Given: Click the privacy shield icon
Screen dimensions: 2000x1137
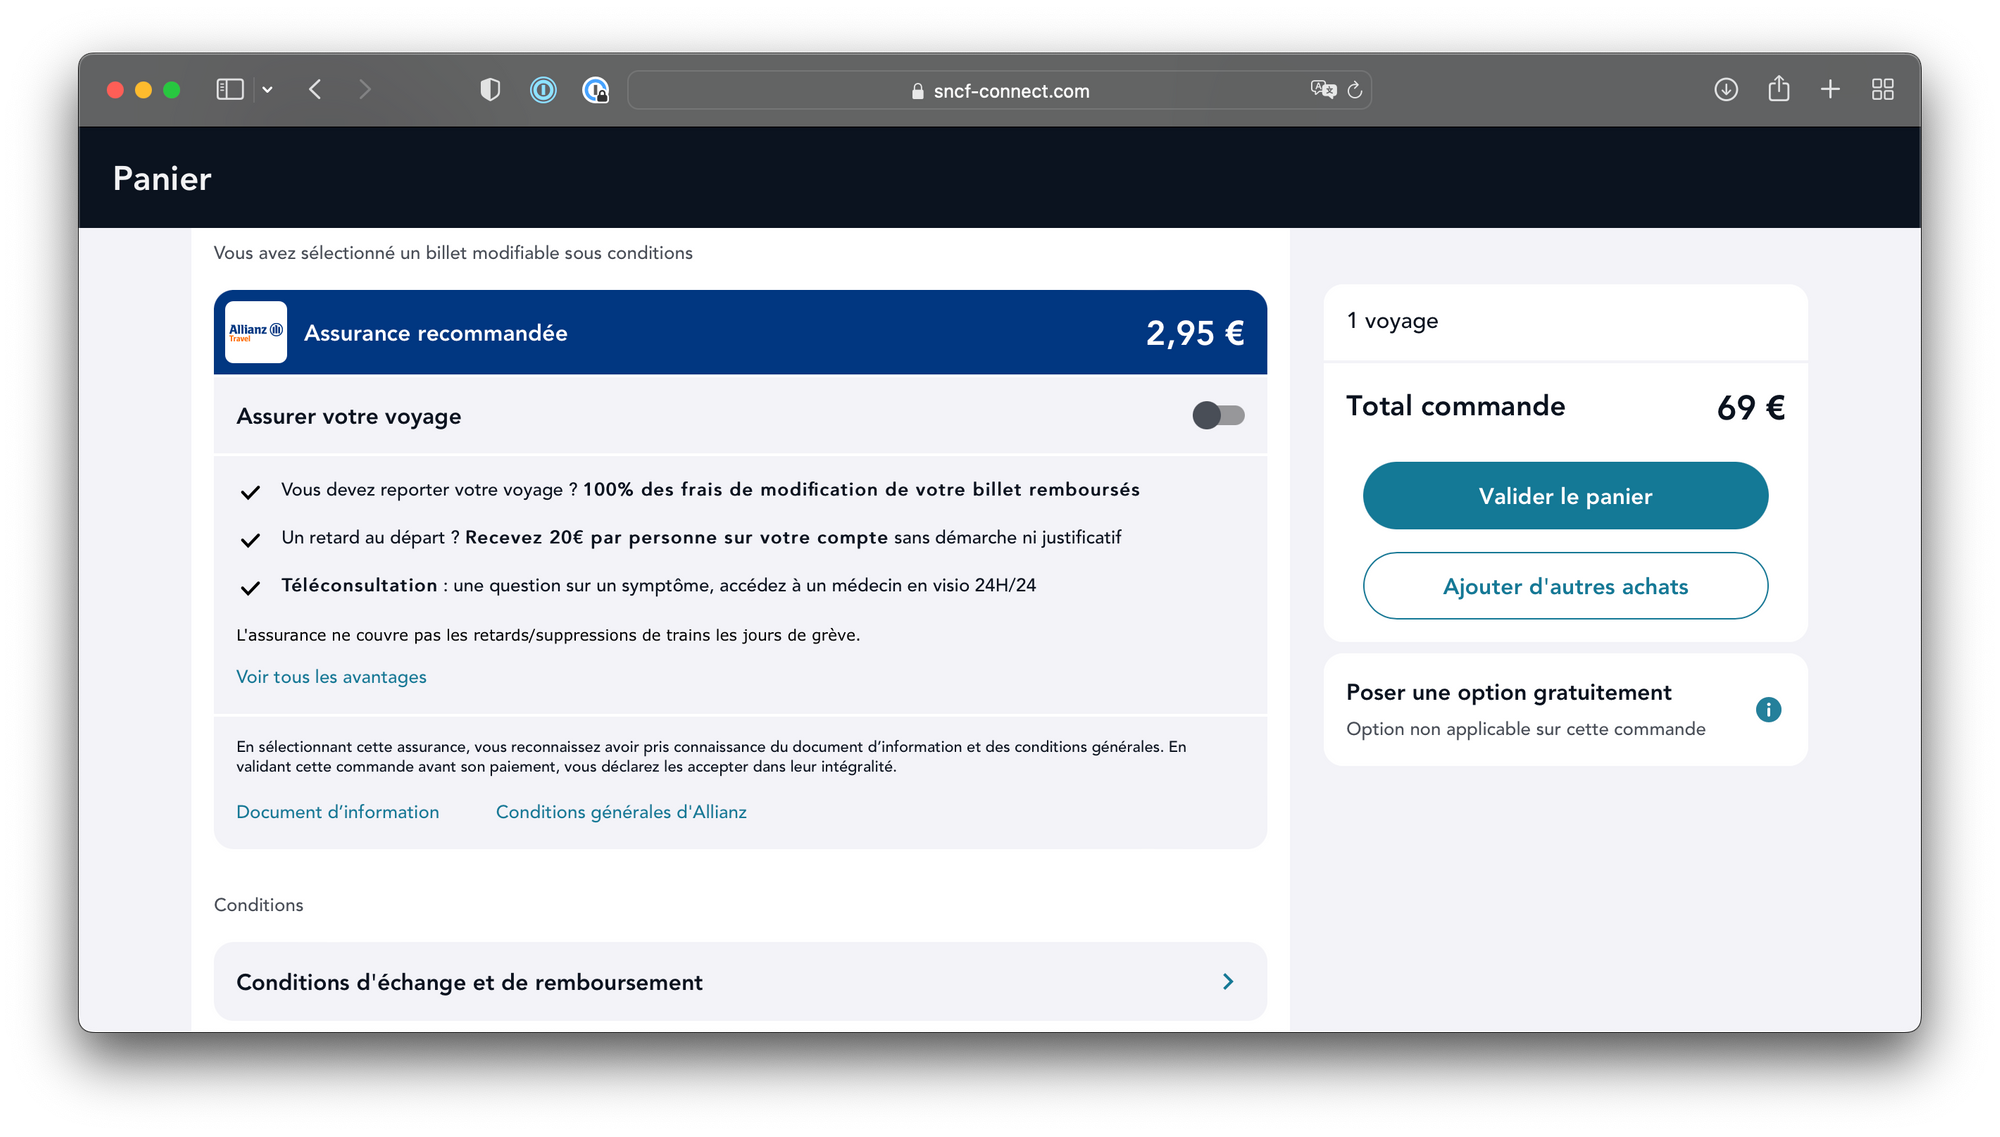Looking at the screenshot, I should click(490, 89).
